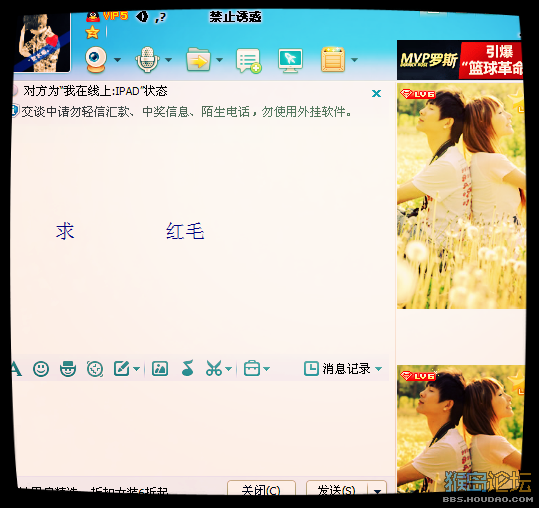
Task: Click the VIP5 badge
Action: pos(115,16)
